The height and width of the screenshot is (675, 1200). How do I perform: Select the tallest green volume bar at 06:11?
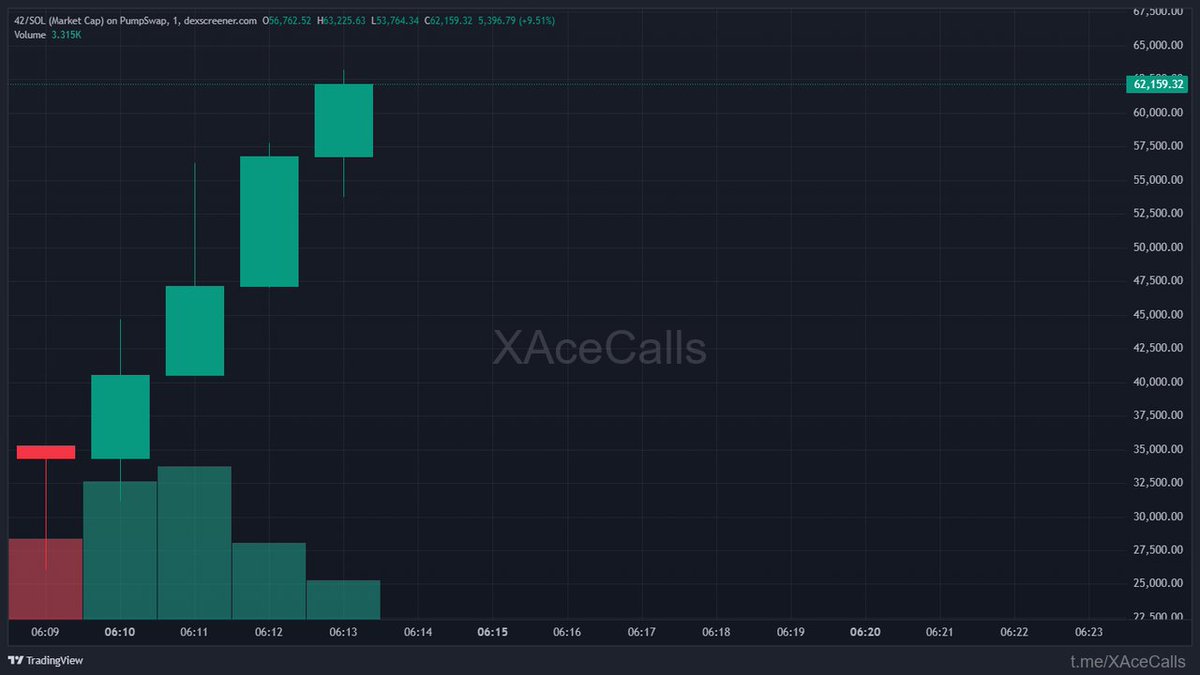pos(194,542)
